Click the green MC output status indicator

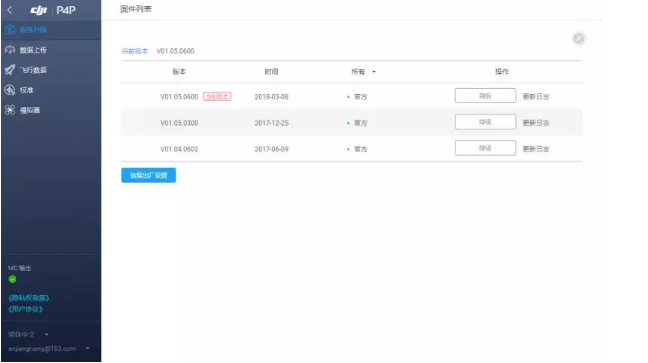tap(12, 279)
